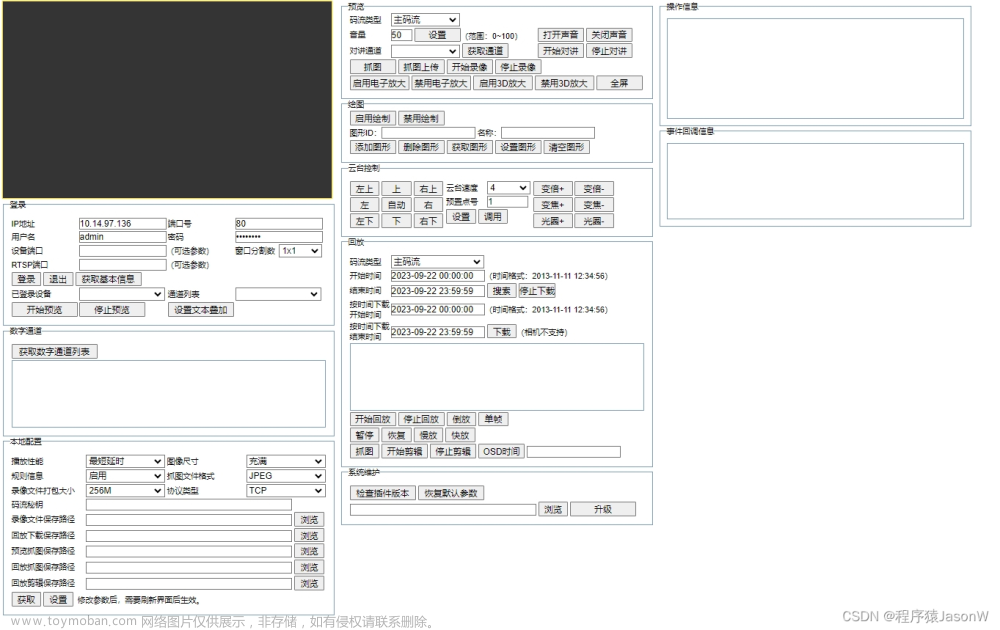The image size is (1000, 630).
Task: Click 全屏 fullscreen button
Action: pos(619,84)
